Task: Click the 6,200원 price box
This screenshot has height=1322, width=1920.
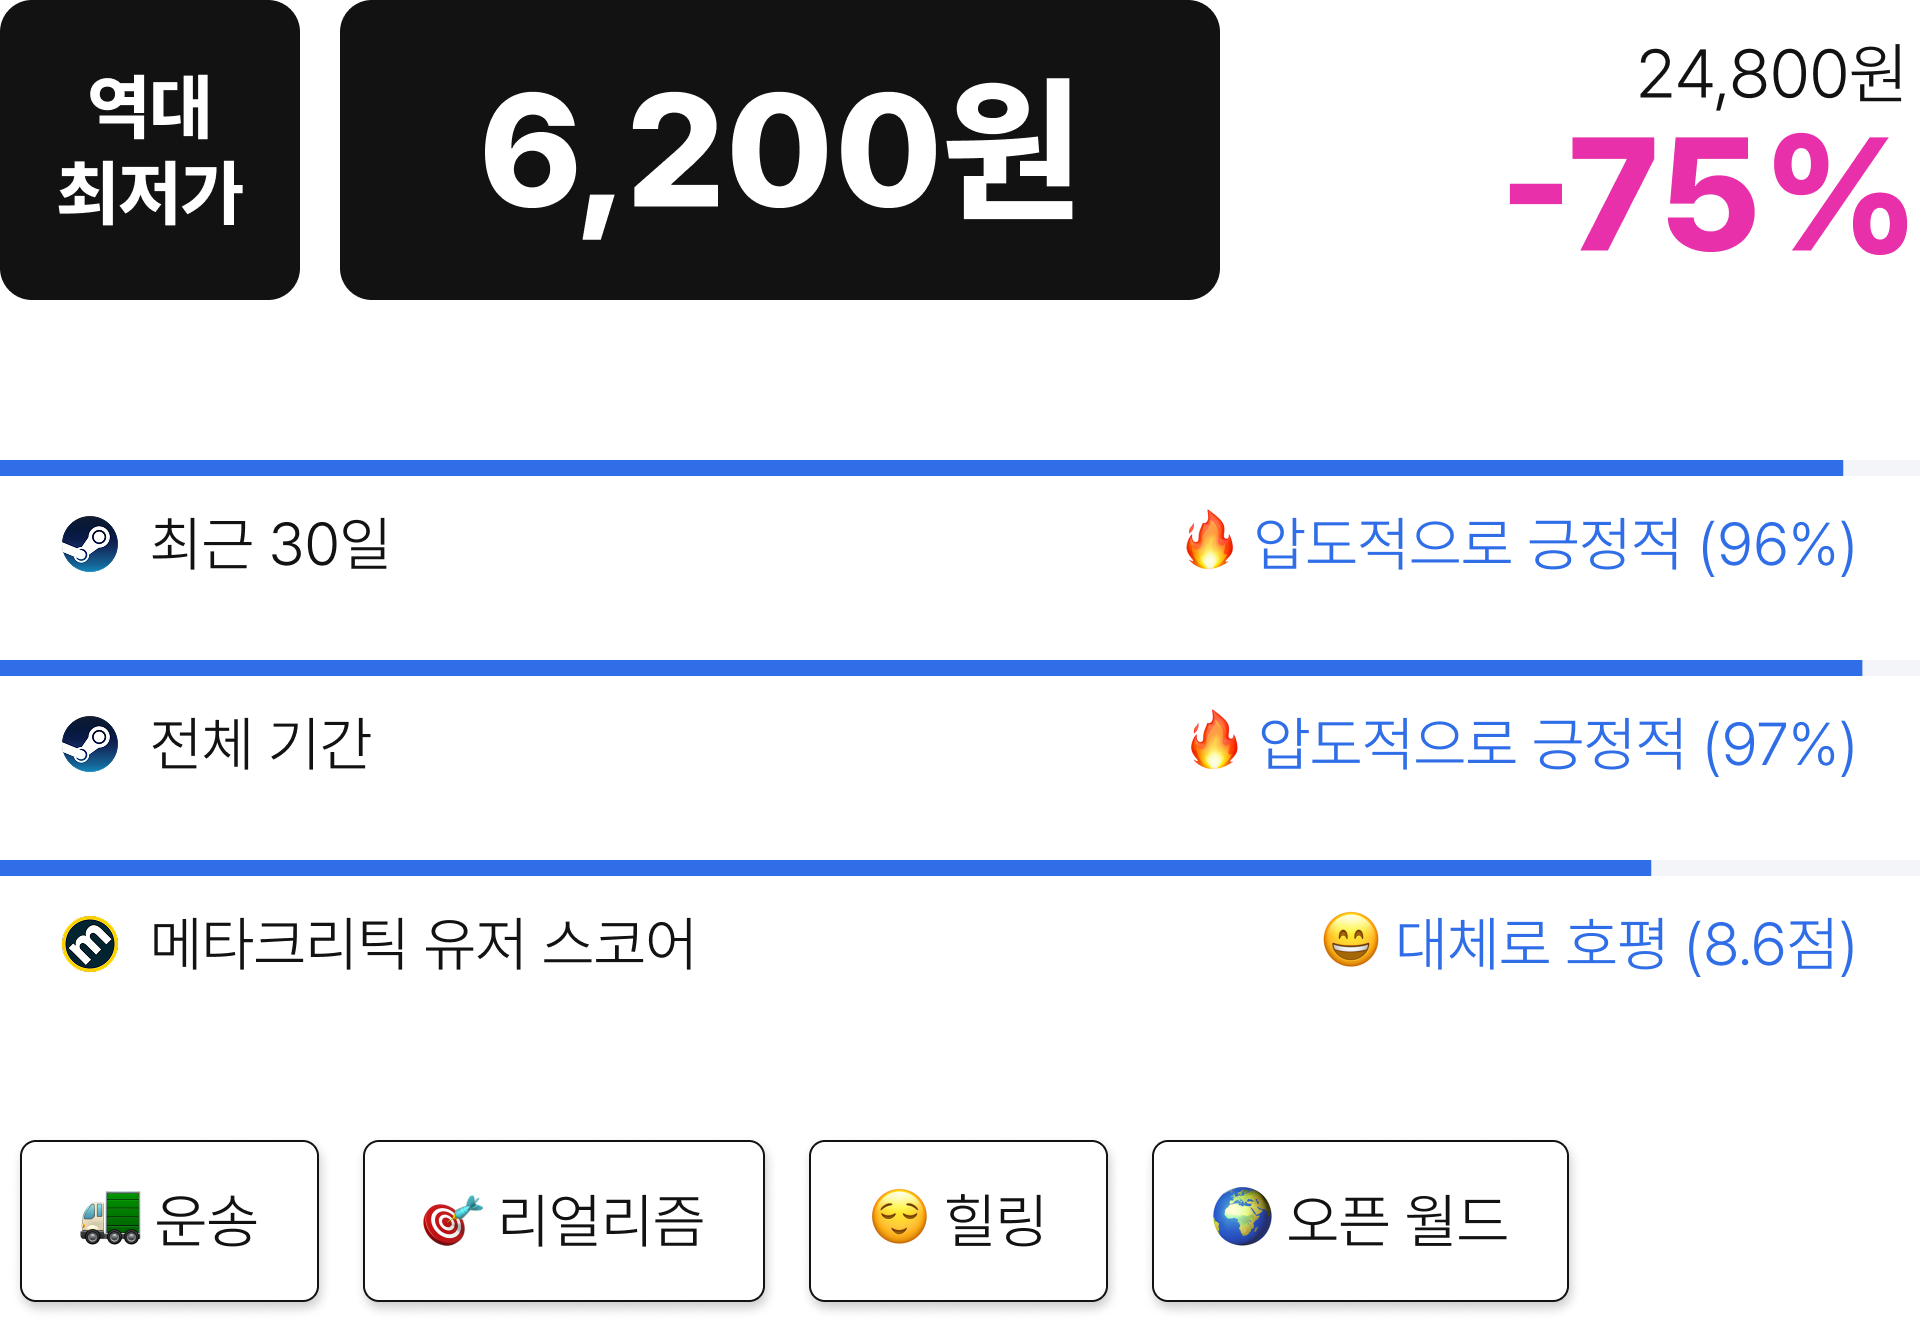Action: click(x=780, y=150)
